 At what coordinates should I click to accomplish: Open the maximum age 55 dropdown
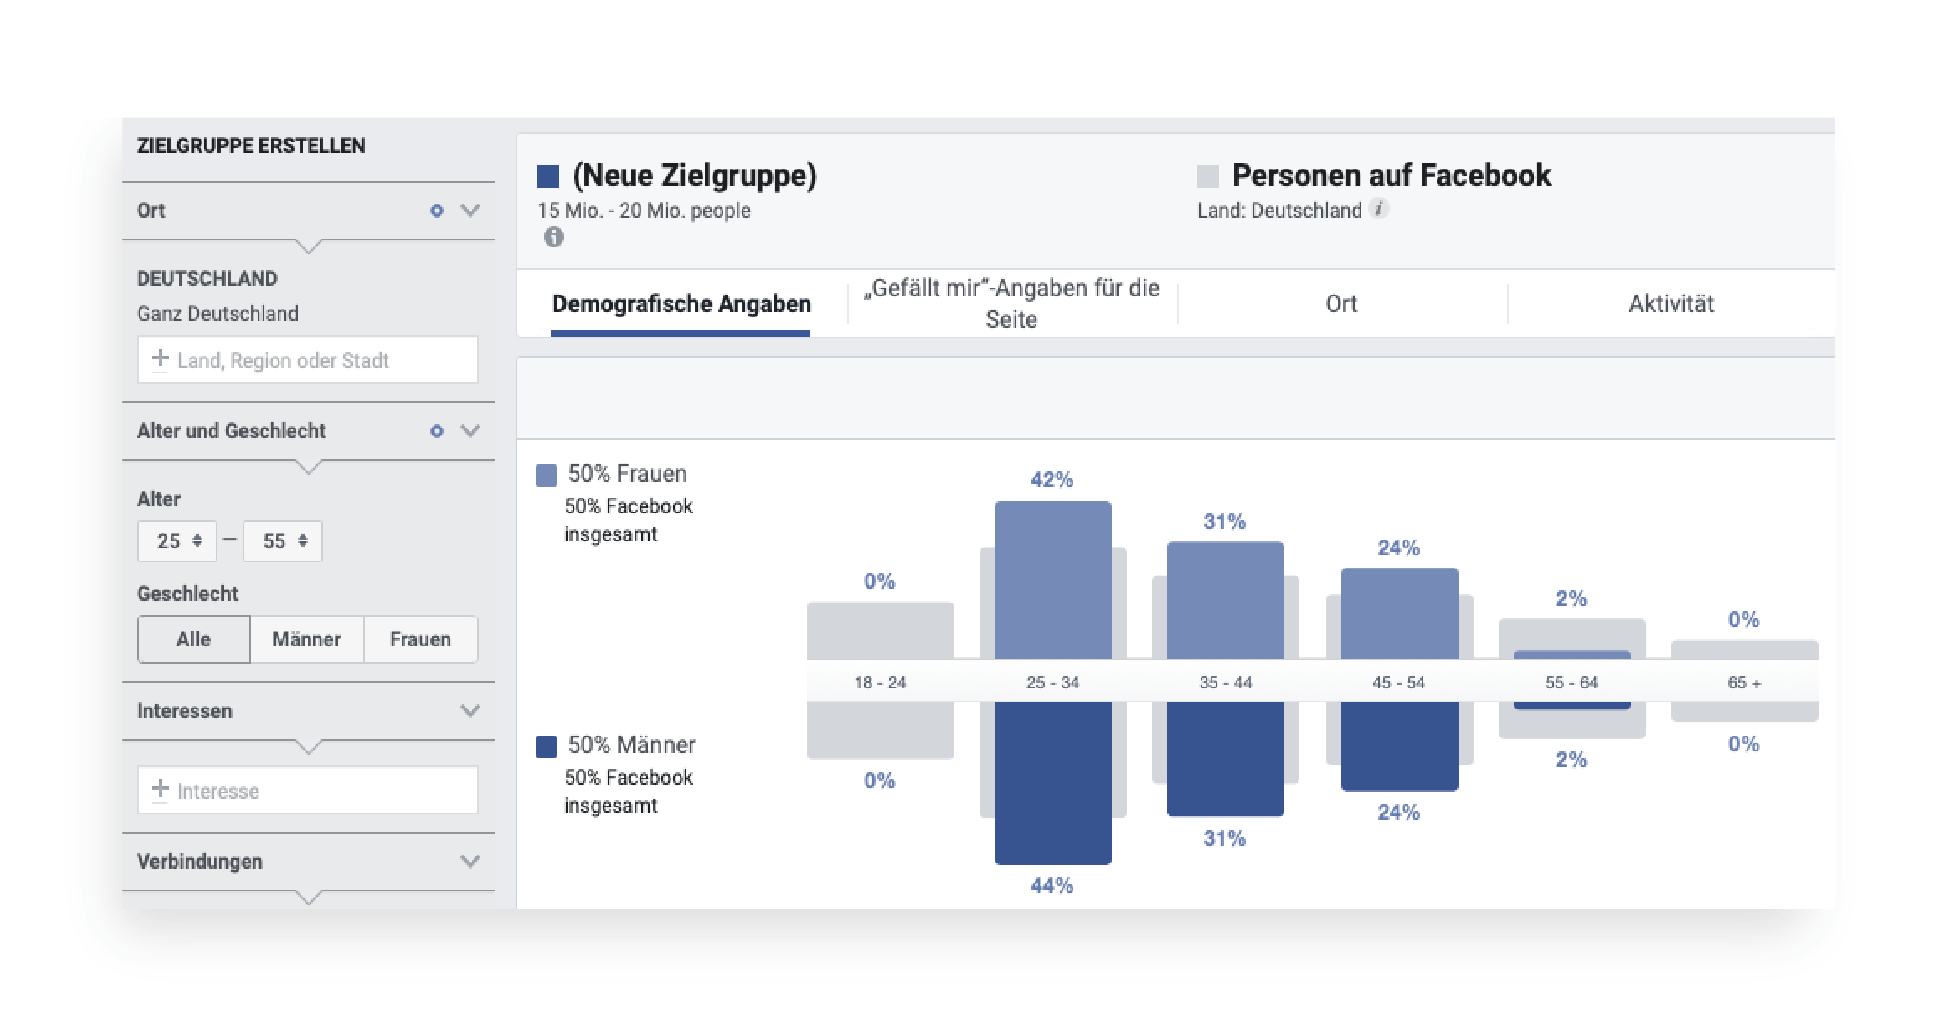(283, 541)
